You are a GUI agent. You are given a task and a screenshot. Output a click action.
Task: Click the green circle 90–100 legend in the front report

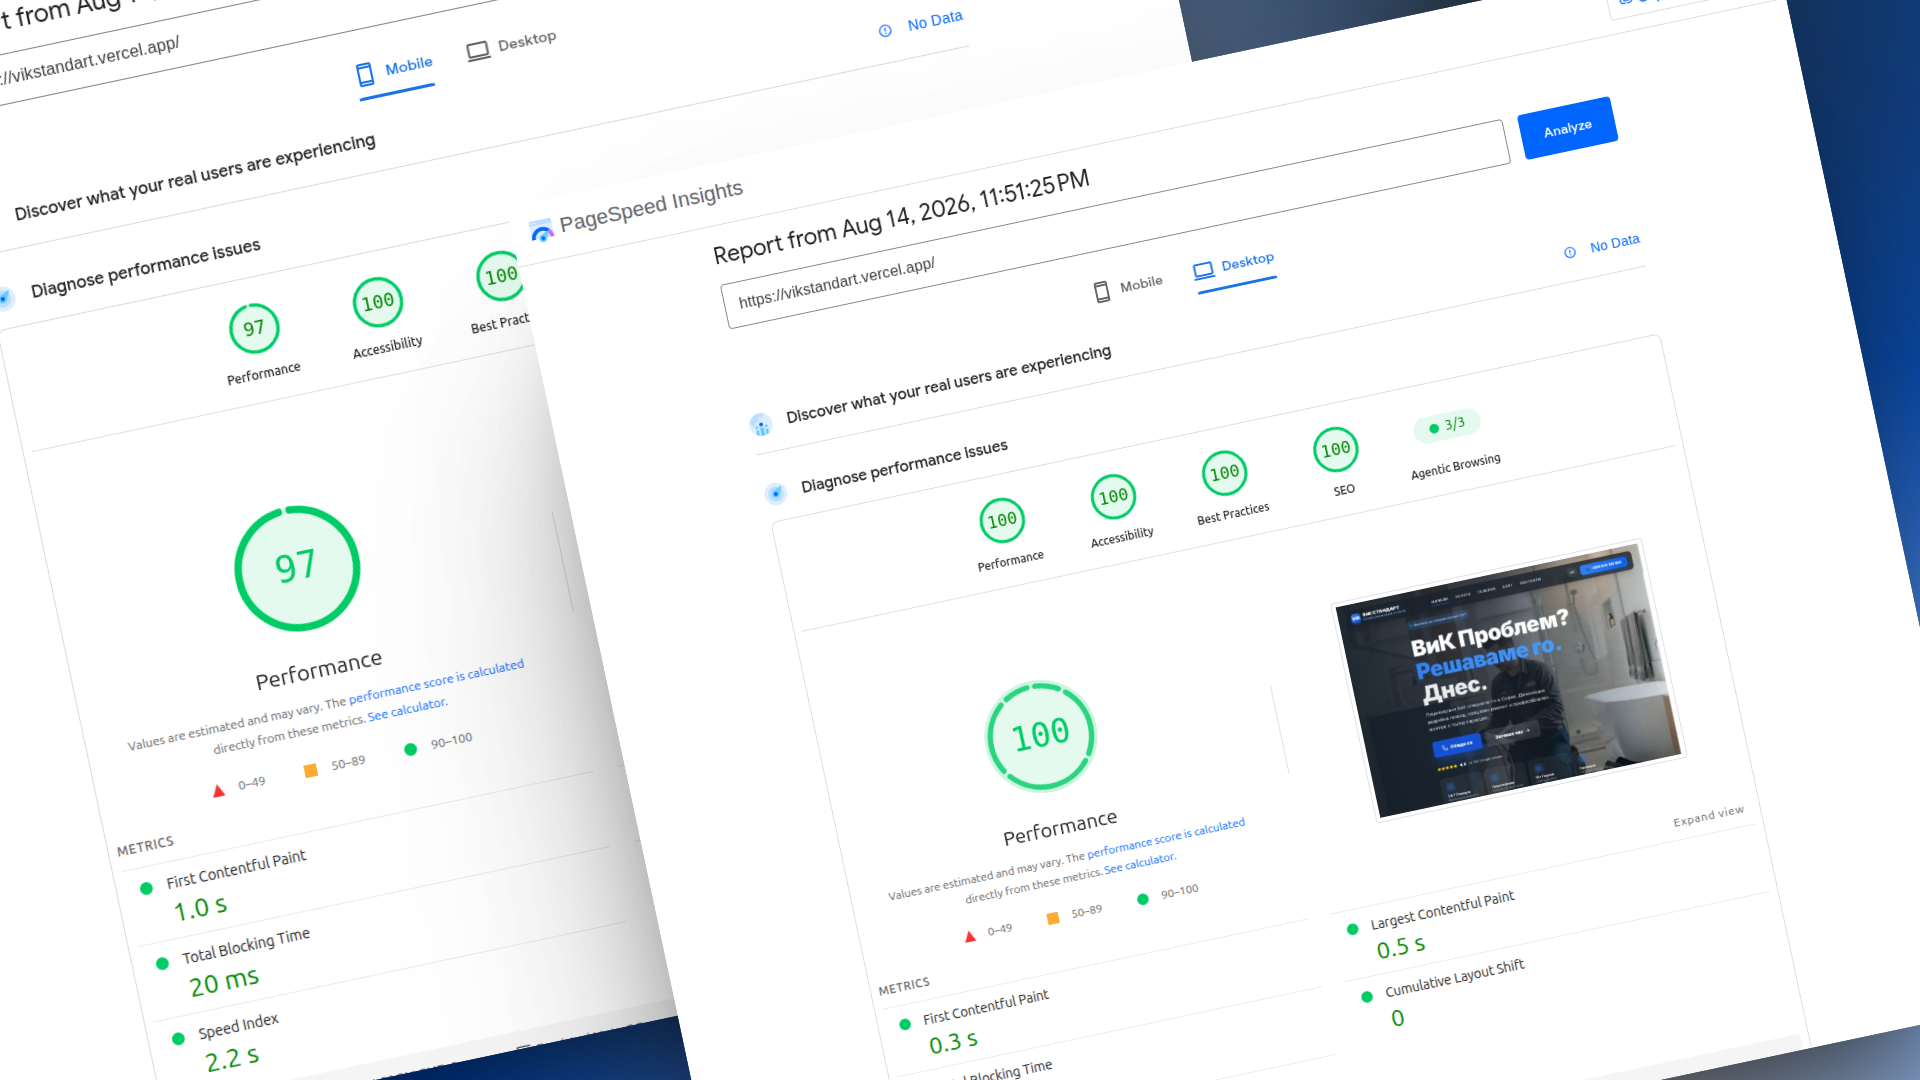tap(1168, 894)
